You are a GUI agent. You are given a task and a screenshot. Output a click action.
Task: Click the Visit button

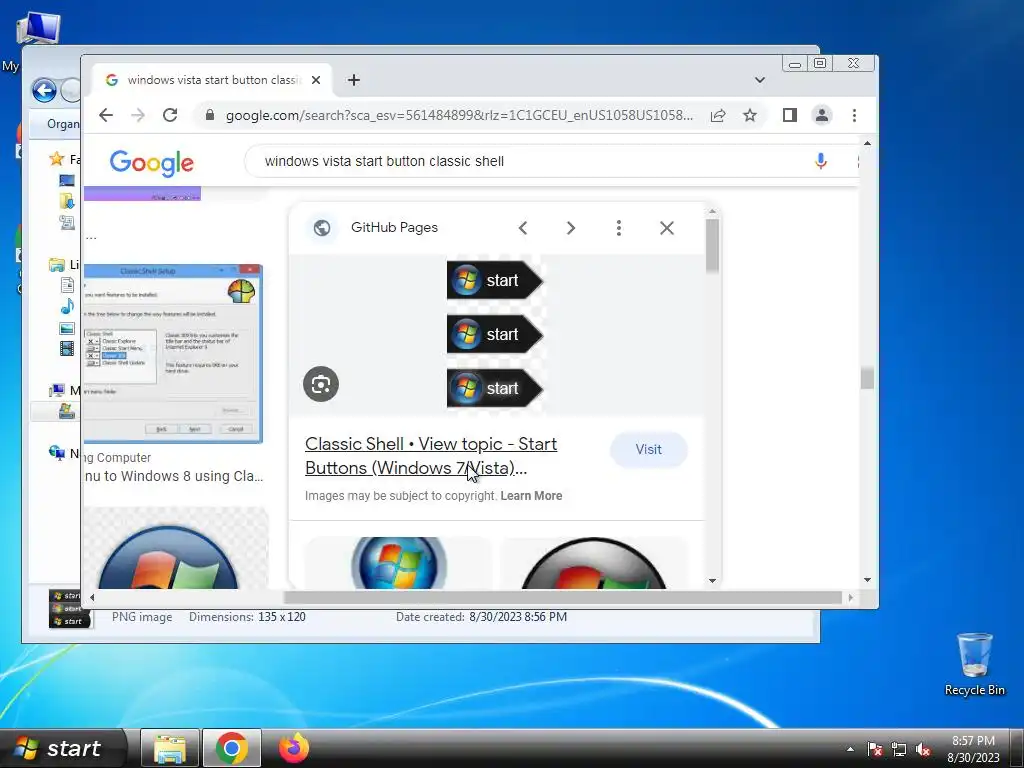[x=648, y=449]
